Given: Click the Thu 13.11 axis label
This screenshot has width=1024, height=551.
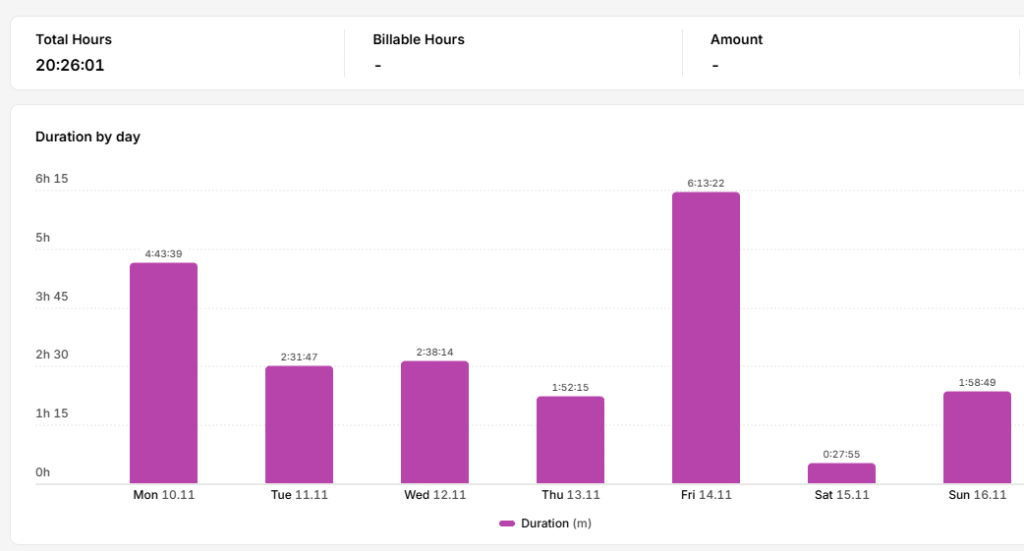Looking at the screenshot, I should pos(571,495).
